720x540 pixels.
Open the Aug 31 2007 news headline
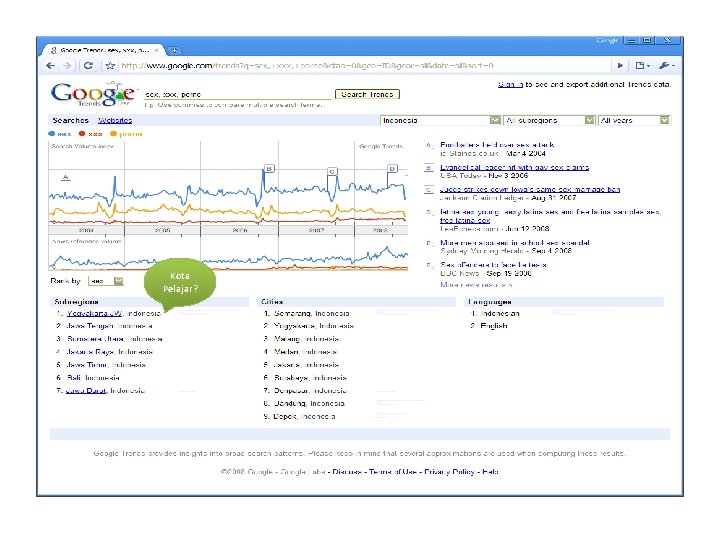(x=530, y=189)
